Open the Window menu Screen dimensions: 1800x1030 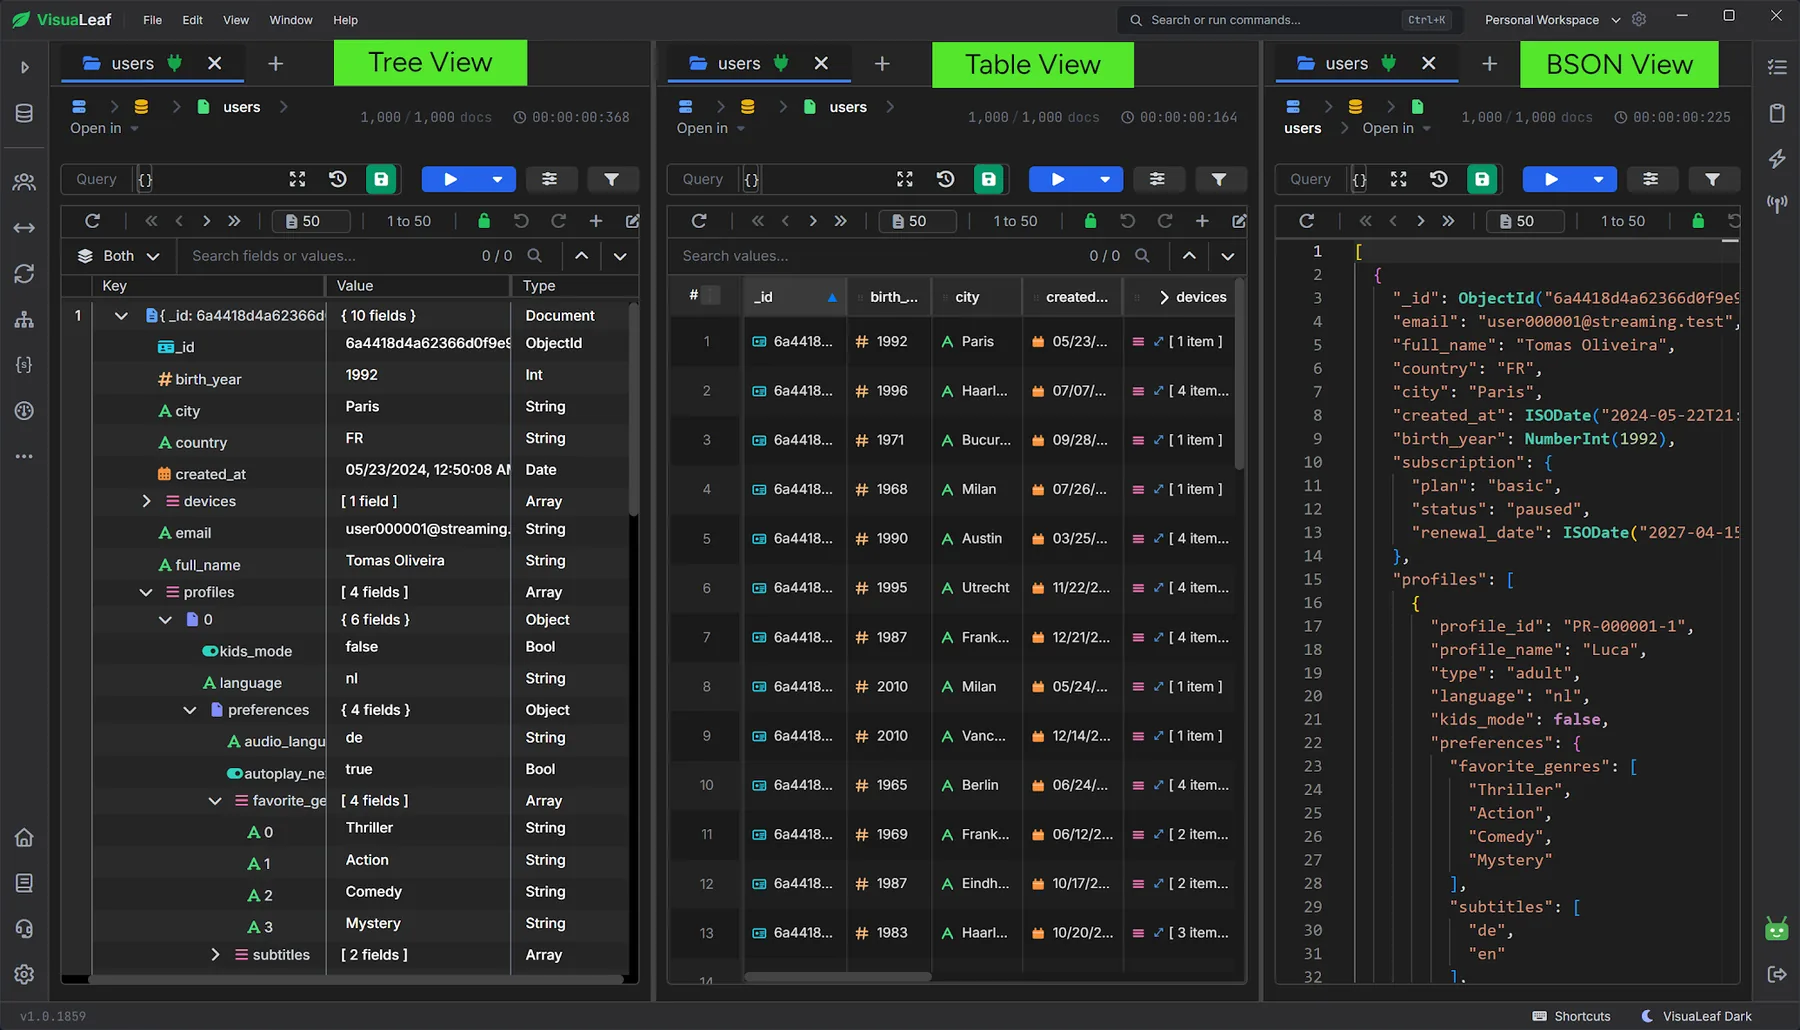point(291,20)
